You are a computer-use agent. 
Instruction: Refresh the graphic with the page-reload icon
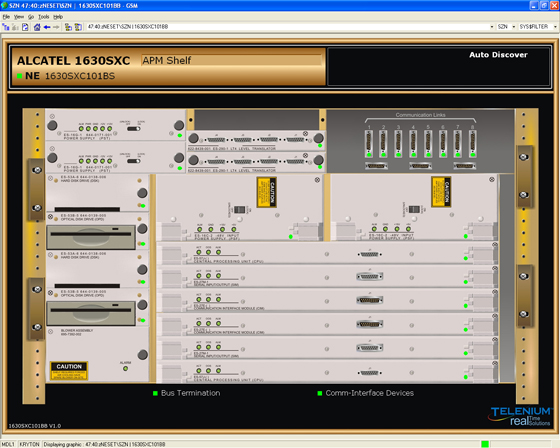(25, 27)
